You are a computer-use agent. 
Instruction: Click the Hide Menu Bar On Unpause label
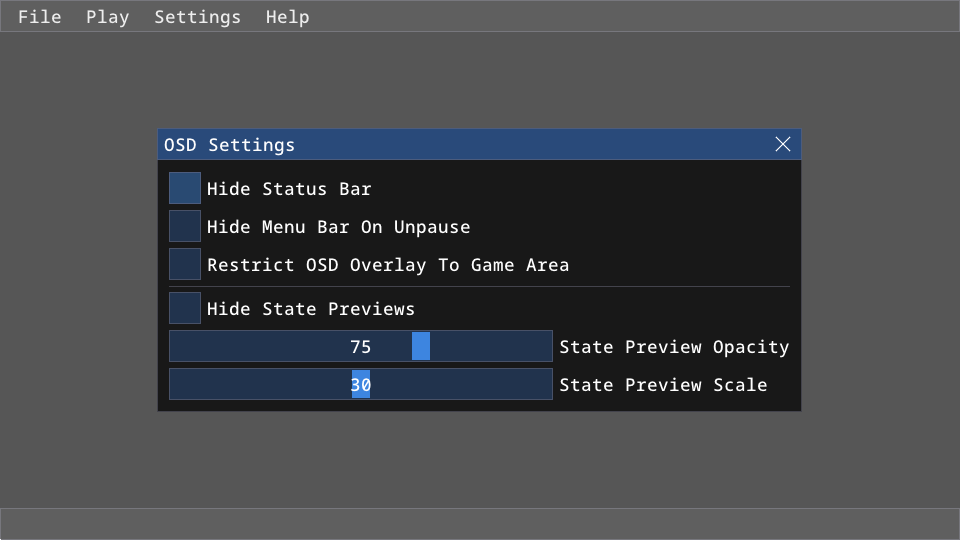(338, 227)
